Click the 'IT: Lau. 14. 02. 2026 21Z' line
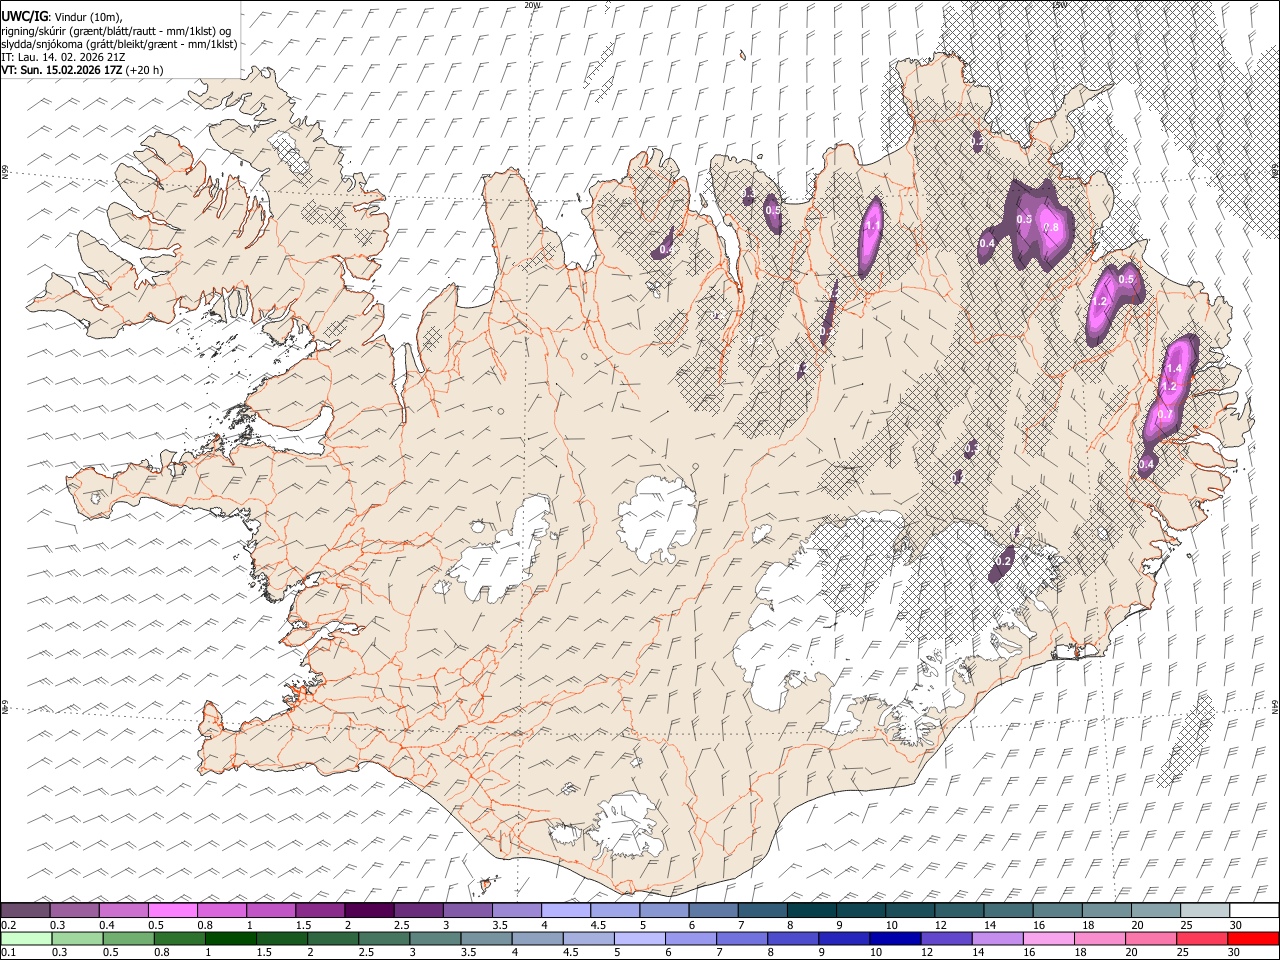 [63, 57]
